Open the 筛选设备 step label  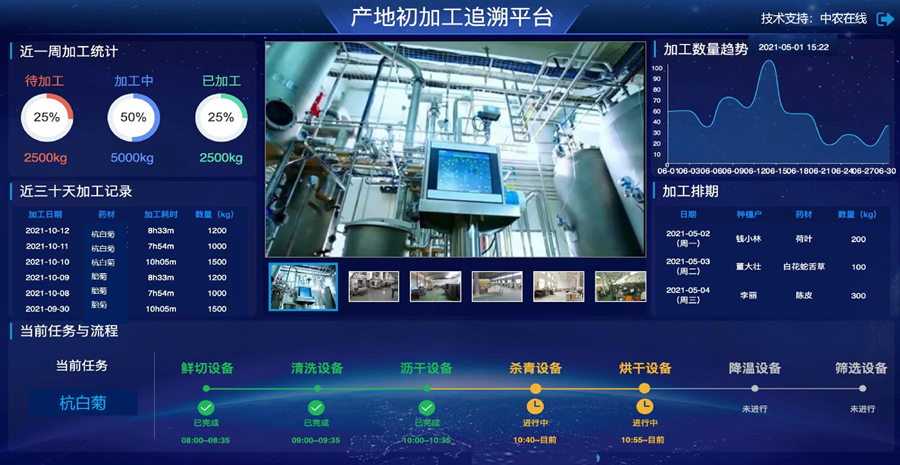(x=862, y=368)
